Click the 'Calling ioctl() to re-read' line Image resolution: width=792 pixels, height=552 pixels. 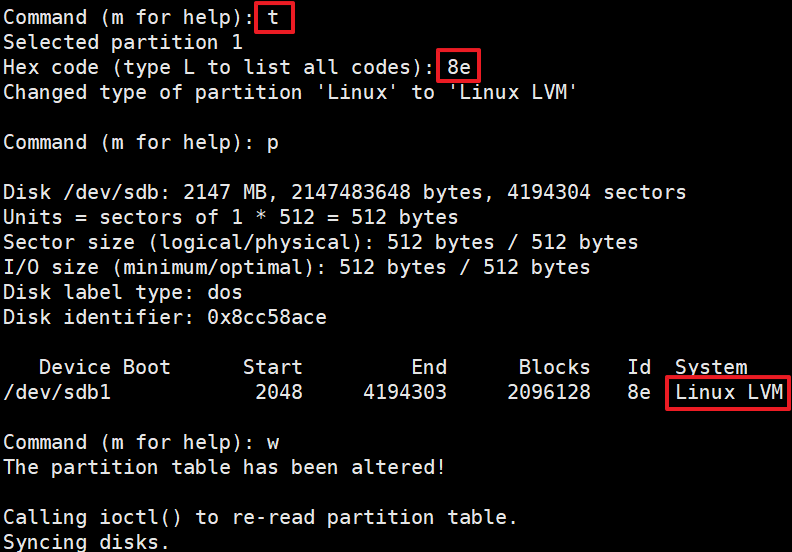tap(260, 518)
